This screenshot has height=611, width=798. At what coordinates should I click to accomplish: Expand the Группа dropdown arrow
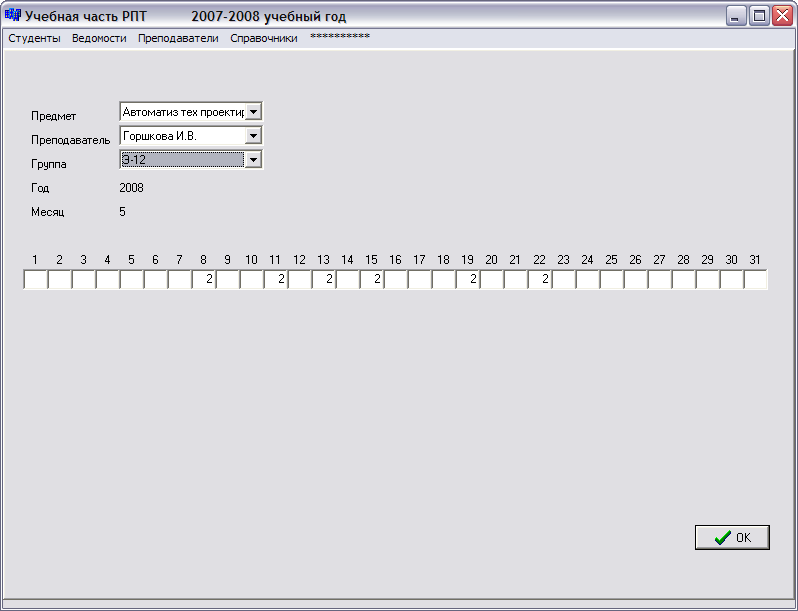(253, 160)
